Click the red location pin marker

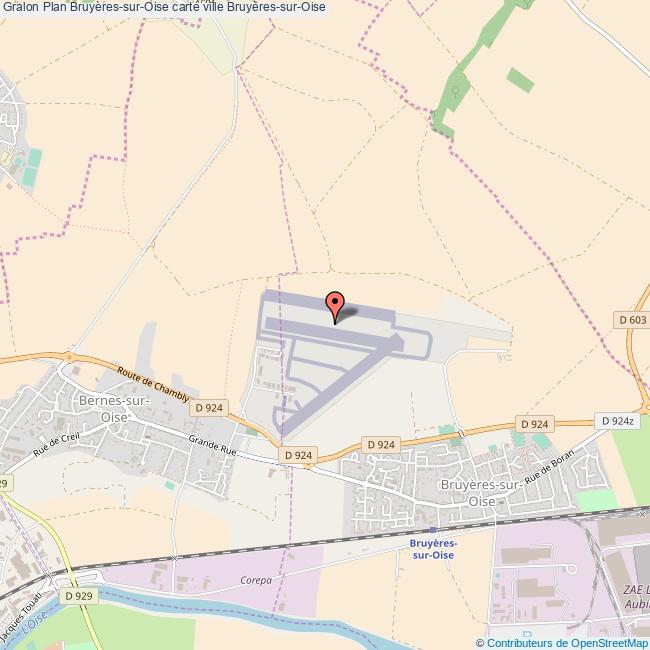click(x=335, y=307)
